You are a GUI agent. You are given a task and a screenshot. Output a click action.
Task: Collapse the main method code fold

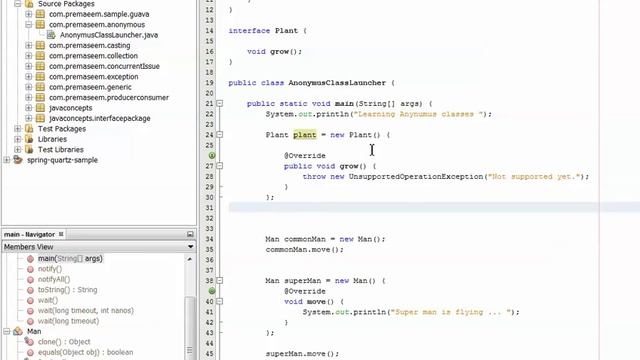click(x=220, y=104)
